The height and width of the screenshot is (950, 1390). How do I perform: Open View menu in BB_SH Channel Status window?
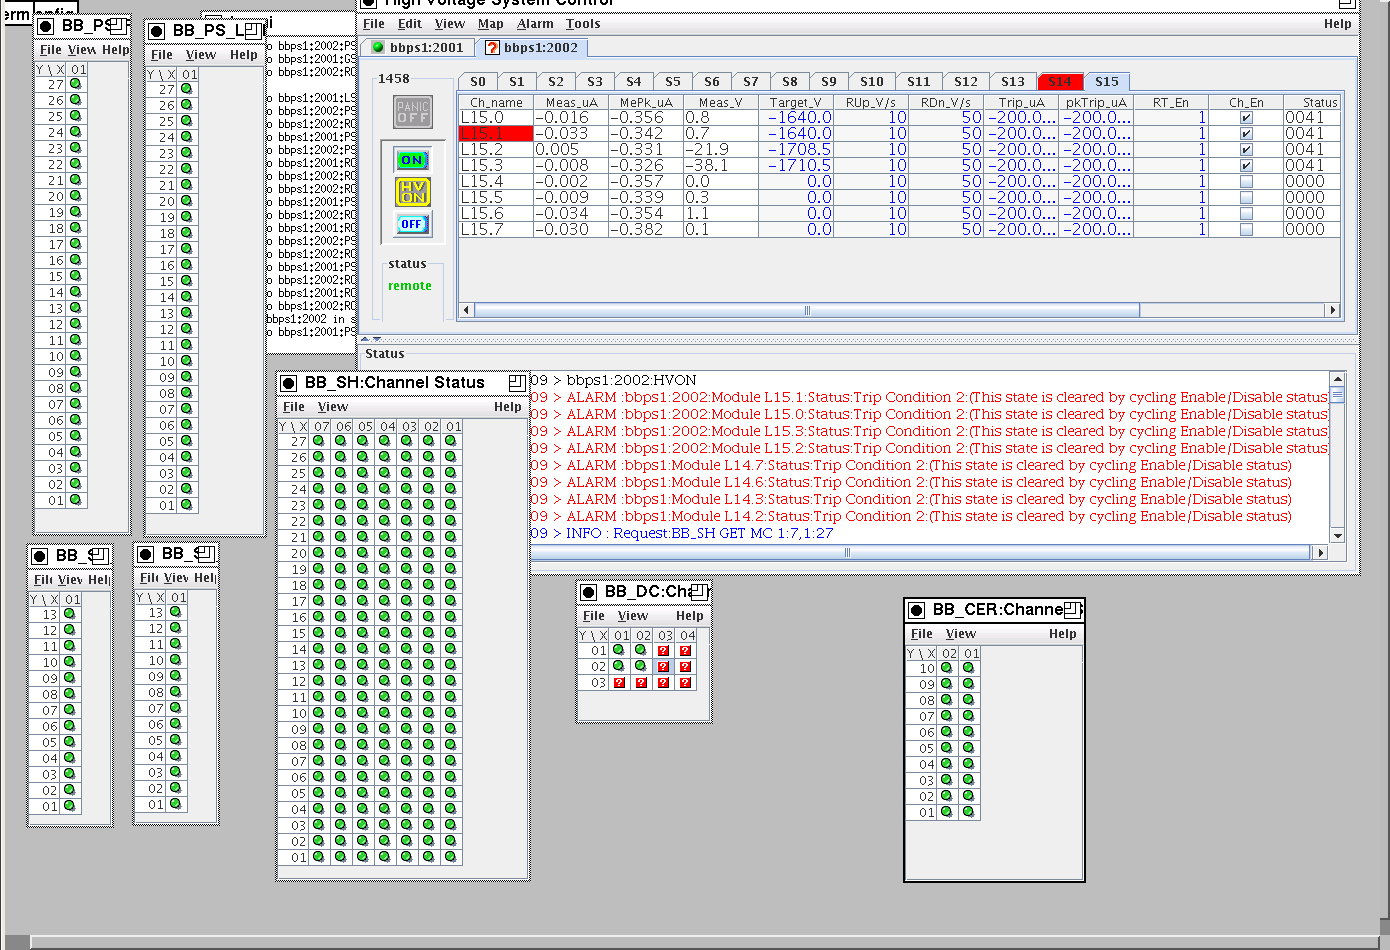pyautogui.click(x=333, y=407)
